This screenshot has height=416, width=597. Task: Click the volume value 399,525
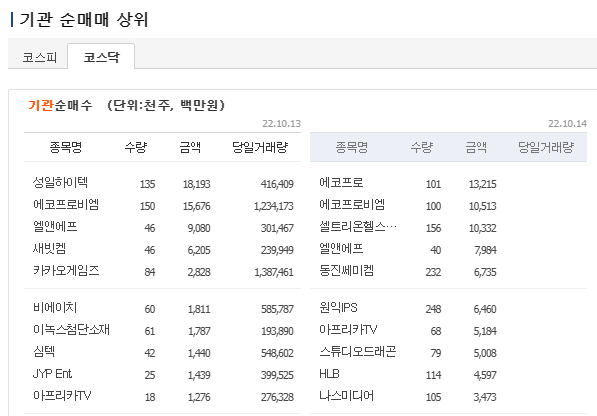(277, 375)
